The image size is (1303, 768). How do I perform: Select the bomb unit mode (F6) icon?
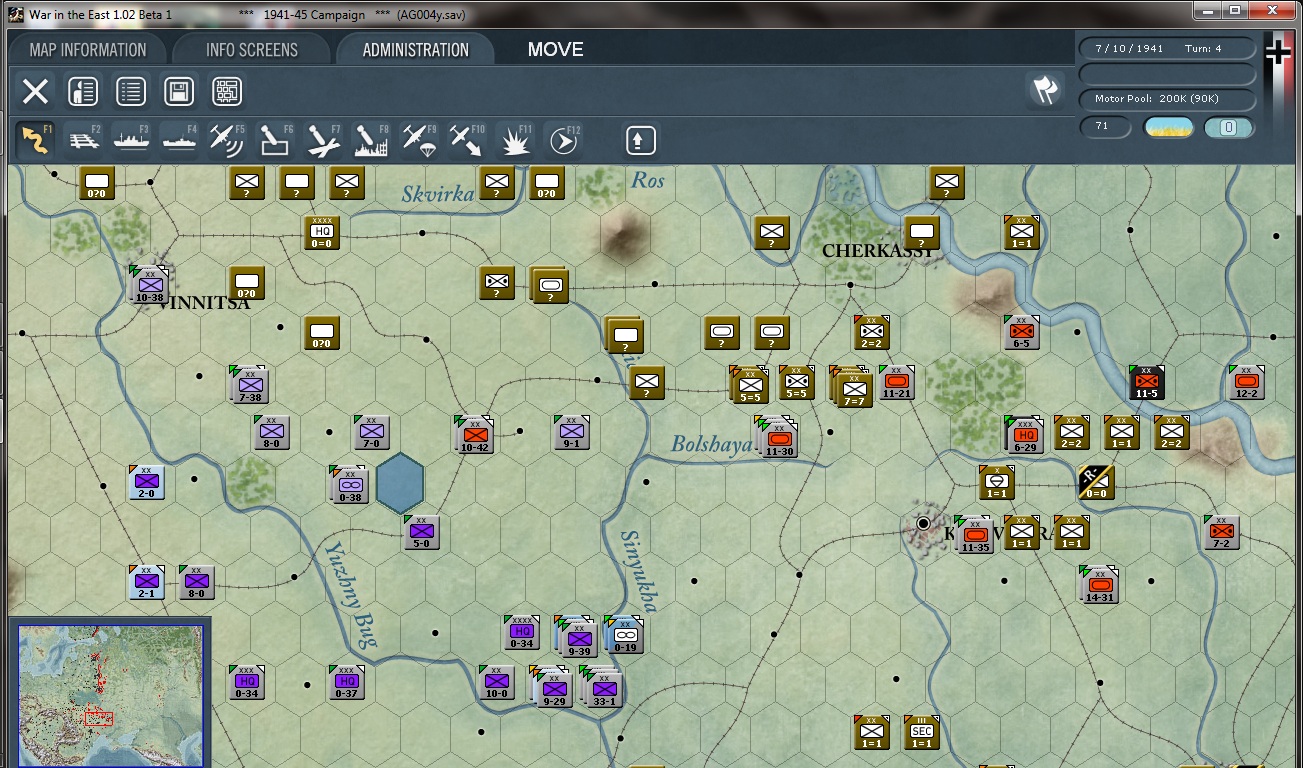(275, 140)
